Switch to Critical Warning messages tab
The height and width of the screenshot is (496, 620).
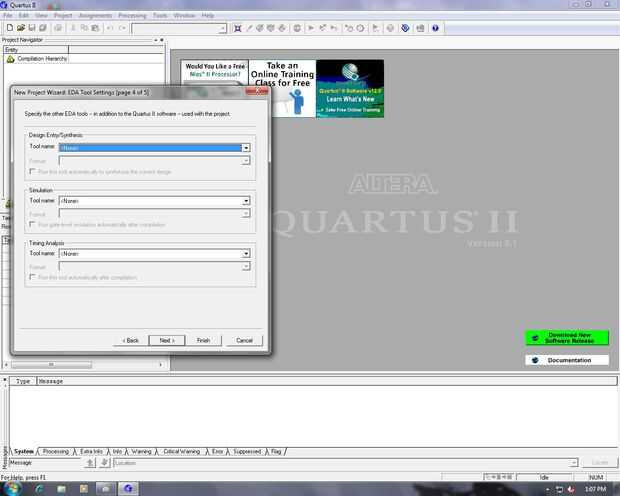coord(181,451)
